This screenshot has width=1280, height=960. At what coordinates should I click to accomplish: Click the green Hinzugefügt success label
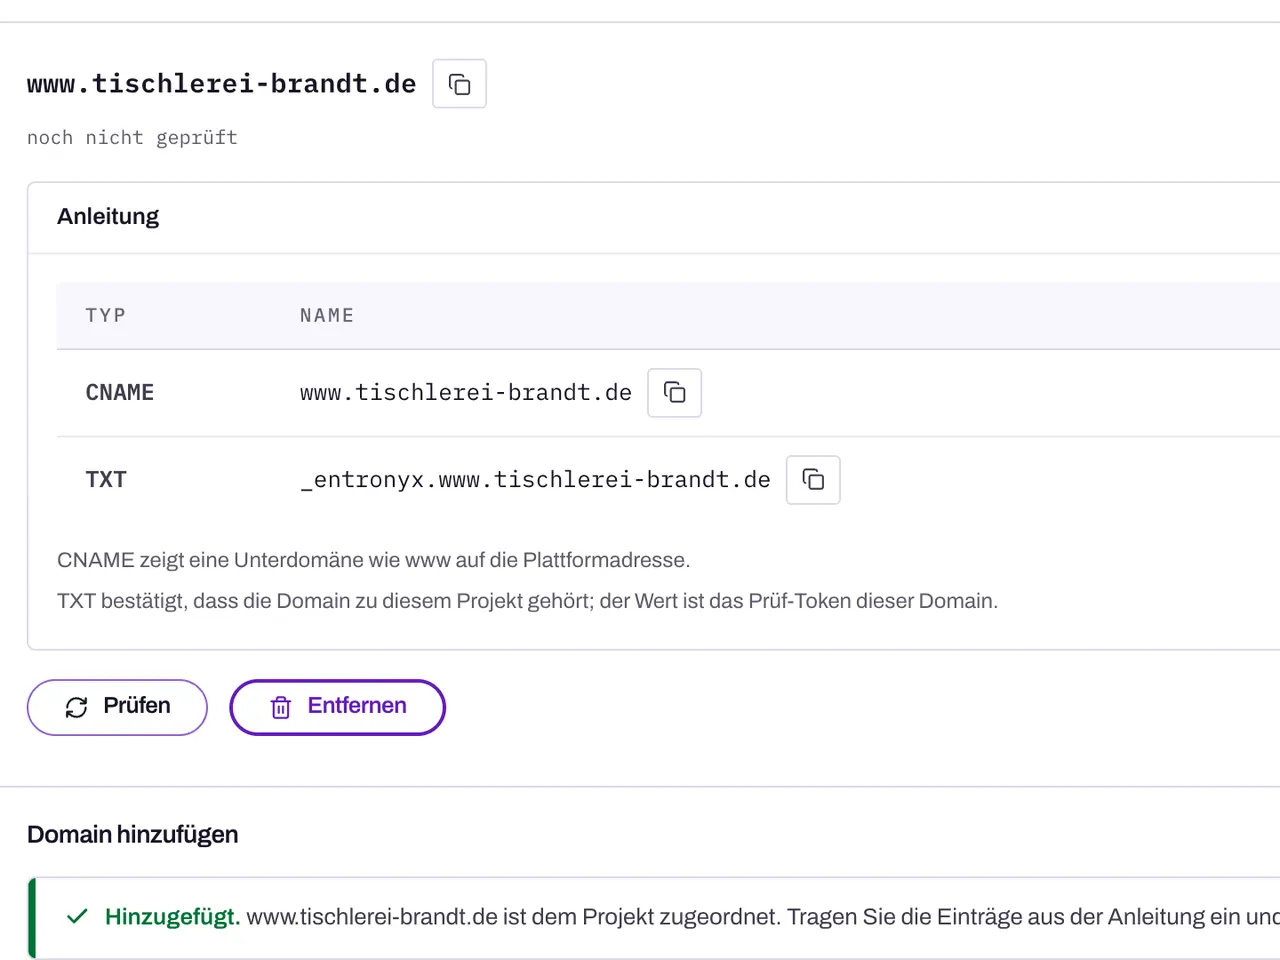[x=172, y=917]
